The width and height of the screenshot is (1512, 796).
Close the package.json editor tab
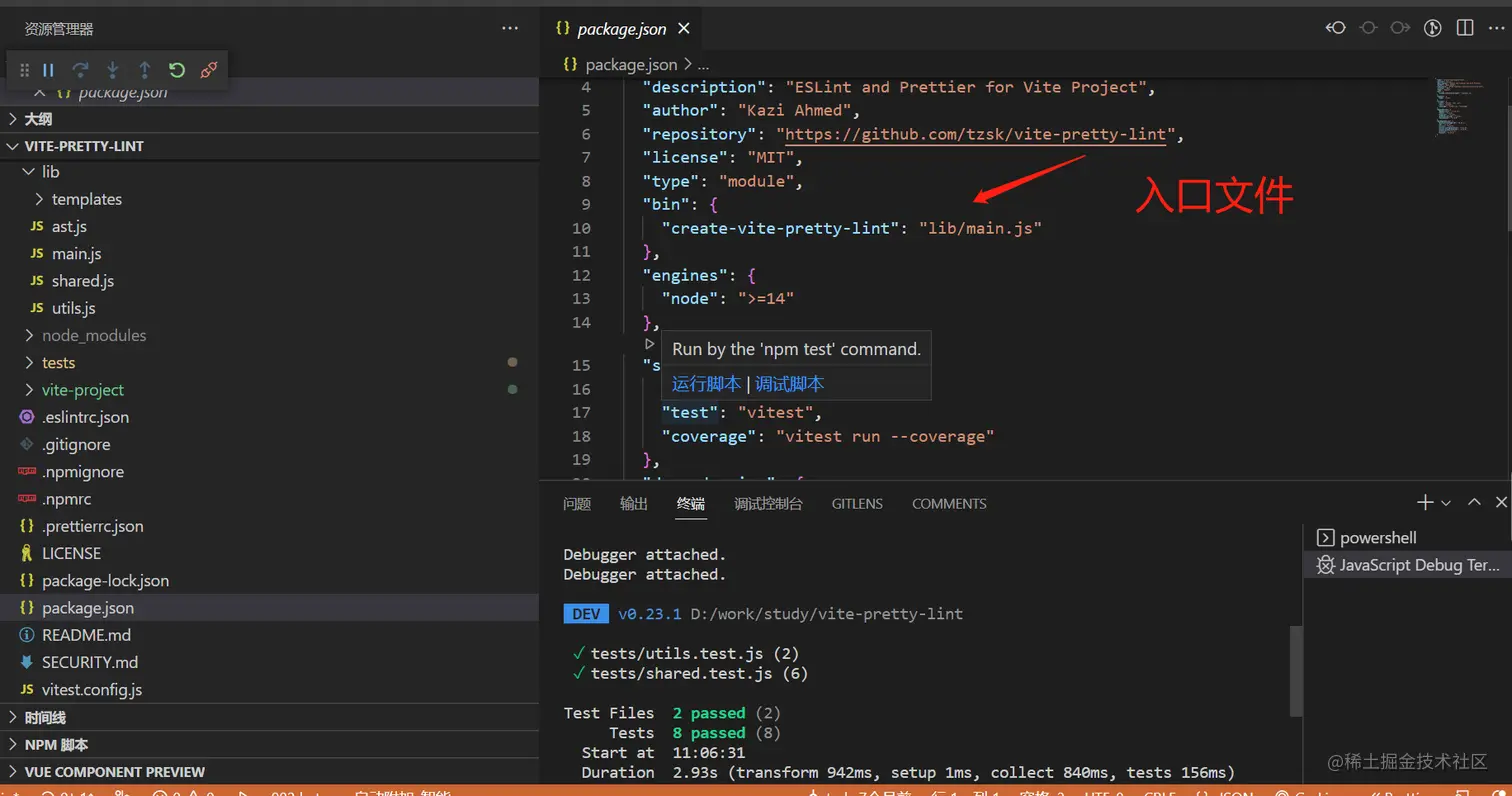click(x=684, y=29)
